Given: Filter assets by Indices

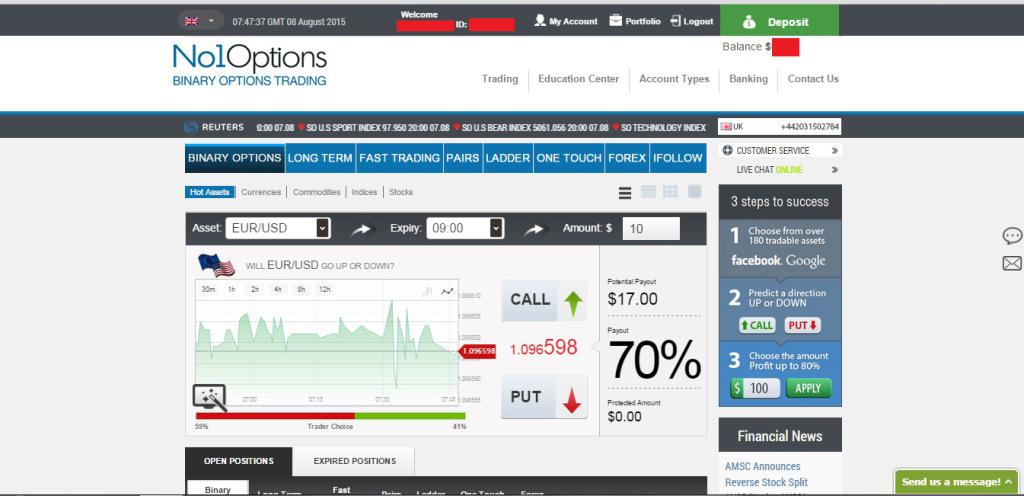Looking at the screenshot, I should tap(364, 192).
